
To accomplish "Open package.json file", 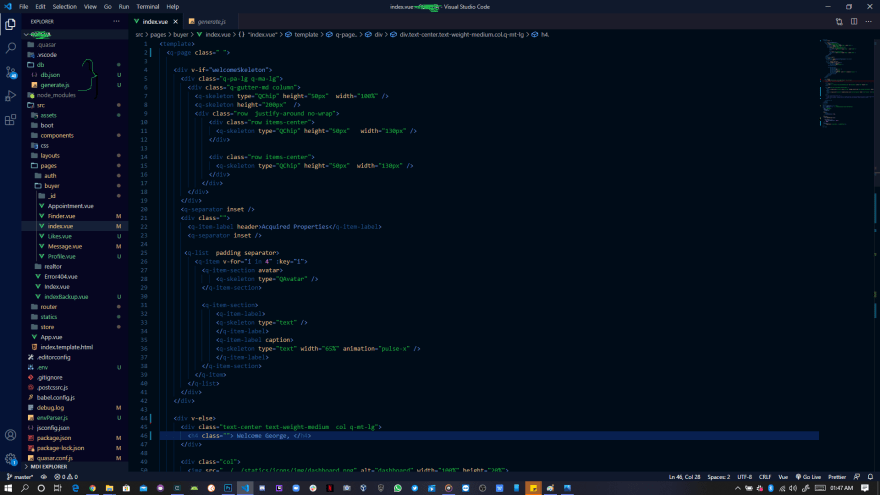I will click(75, 438).
